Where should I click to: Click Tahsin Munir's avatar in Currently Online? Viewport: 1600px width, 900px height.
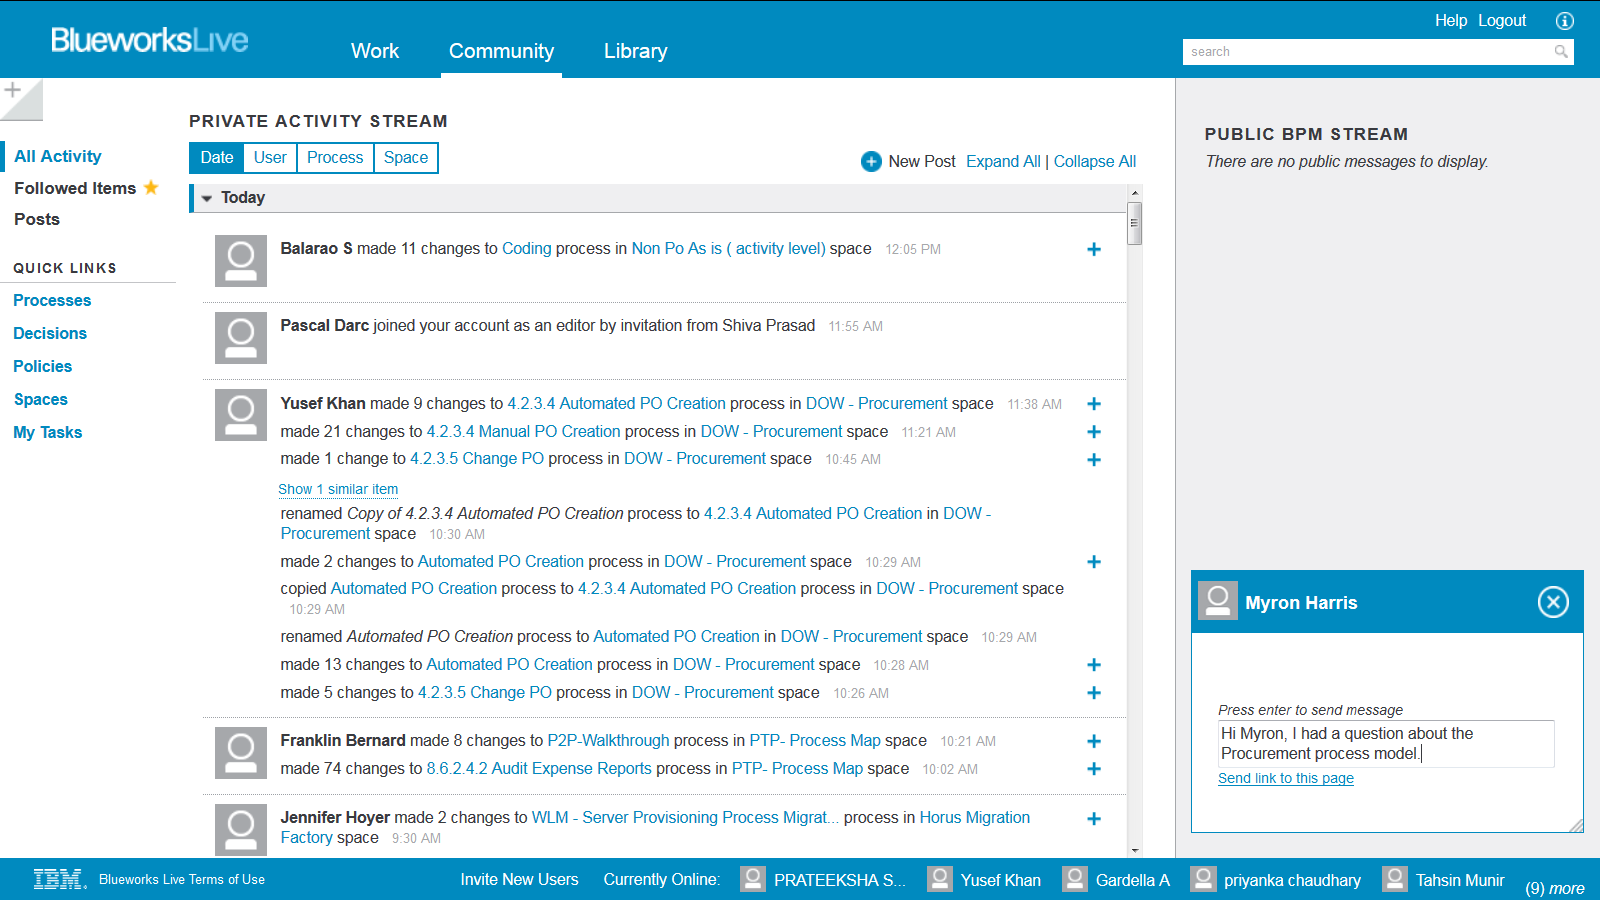pos(1394,879)
